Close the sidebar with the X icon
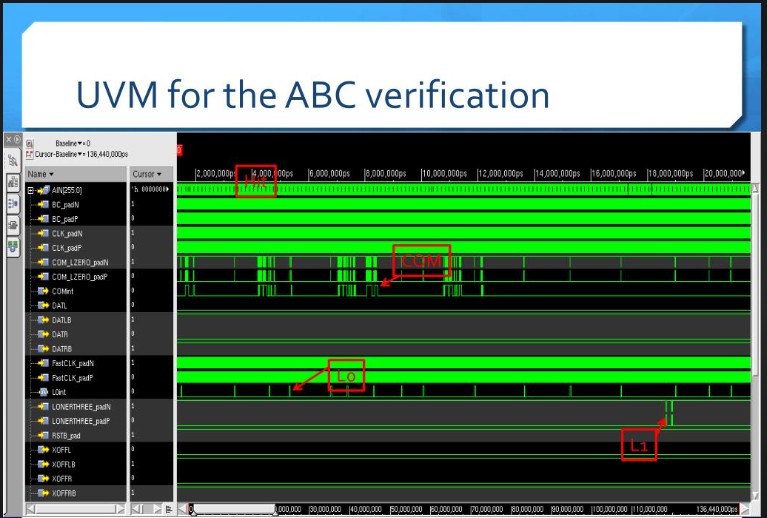The height and width of the screenshot is (518, 767). coord(8,139)
